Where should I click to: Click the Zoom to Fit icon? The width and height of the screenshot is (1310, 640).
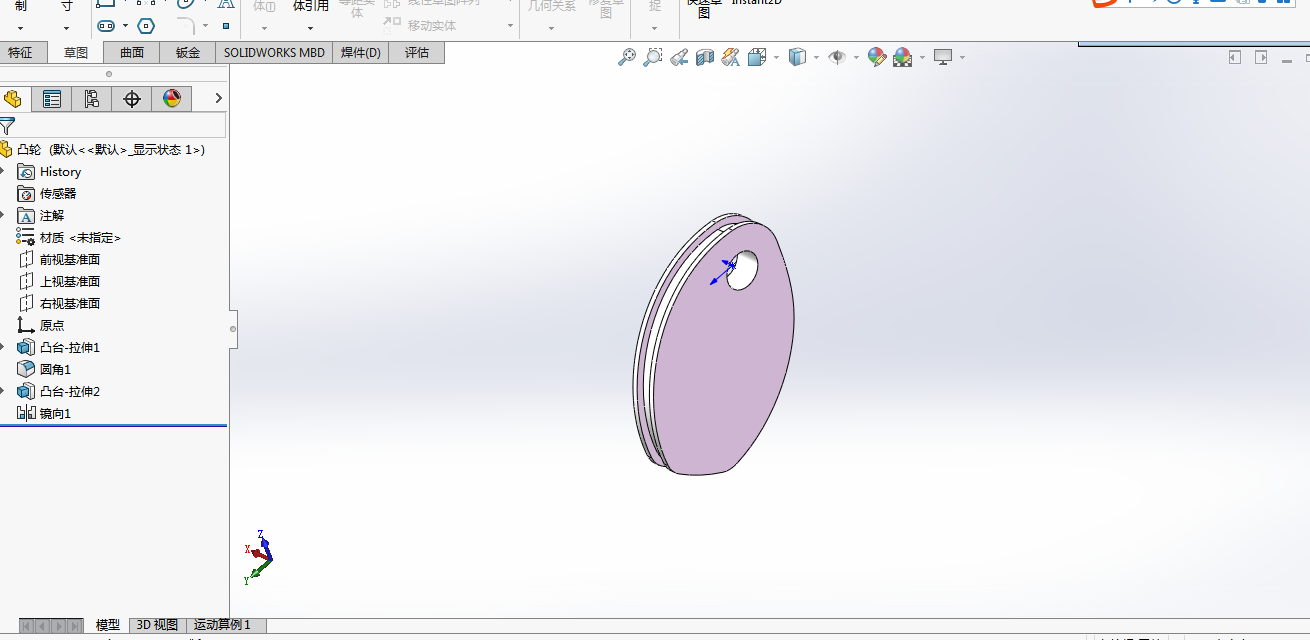coord(627,58)
